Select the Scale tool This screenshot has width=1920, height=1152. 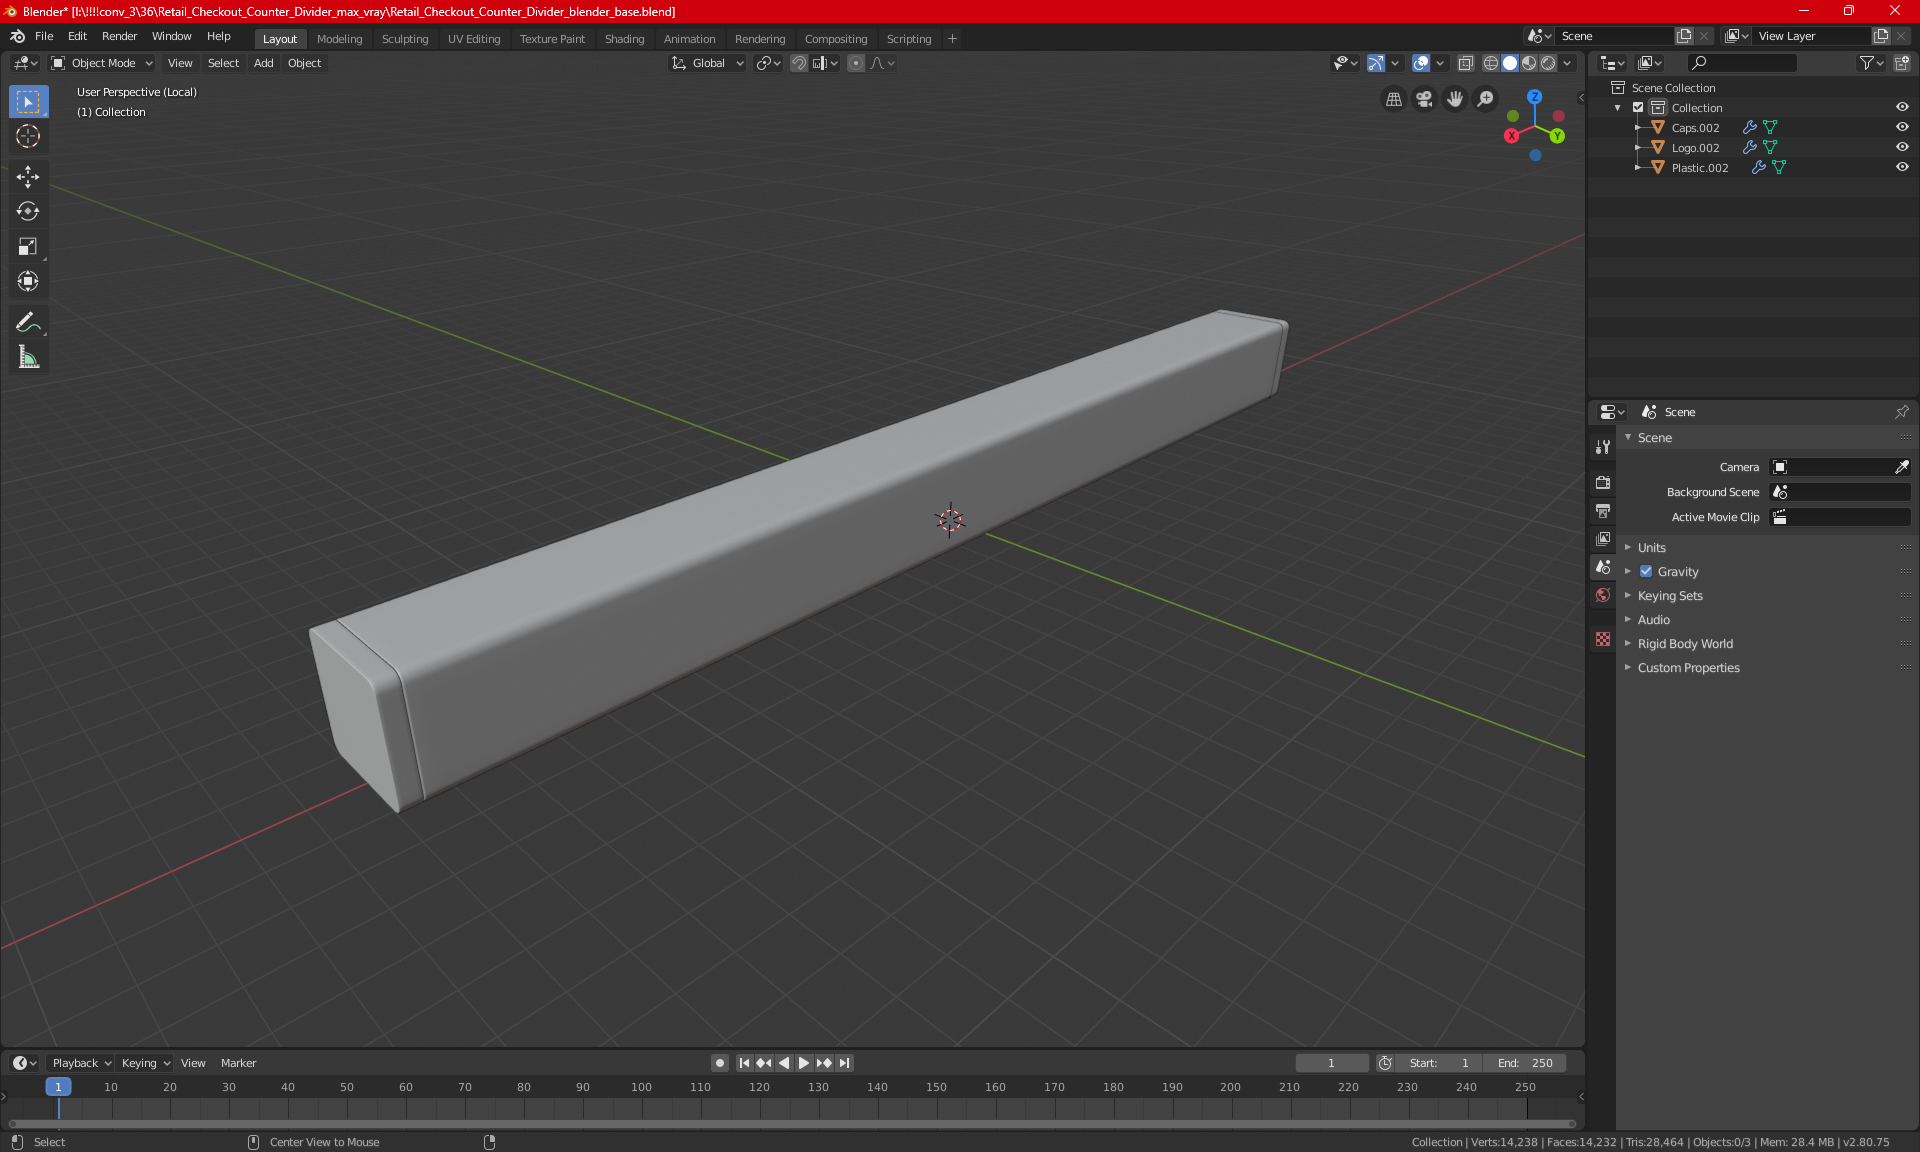point(28,246)
